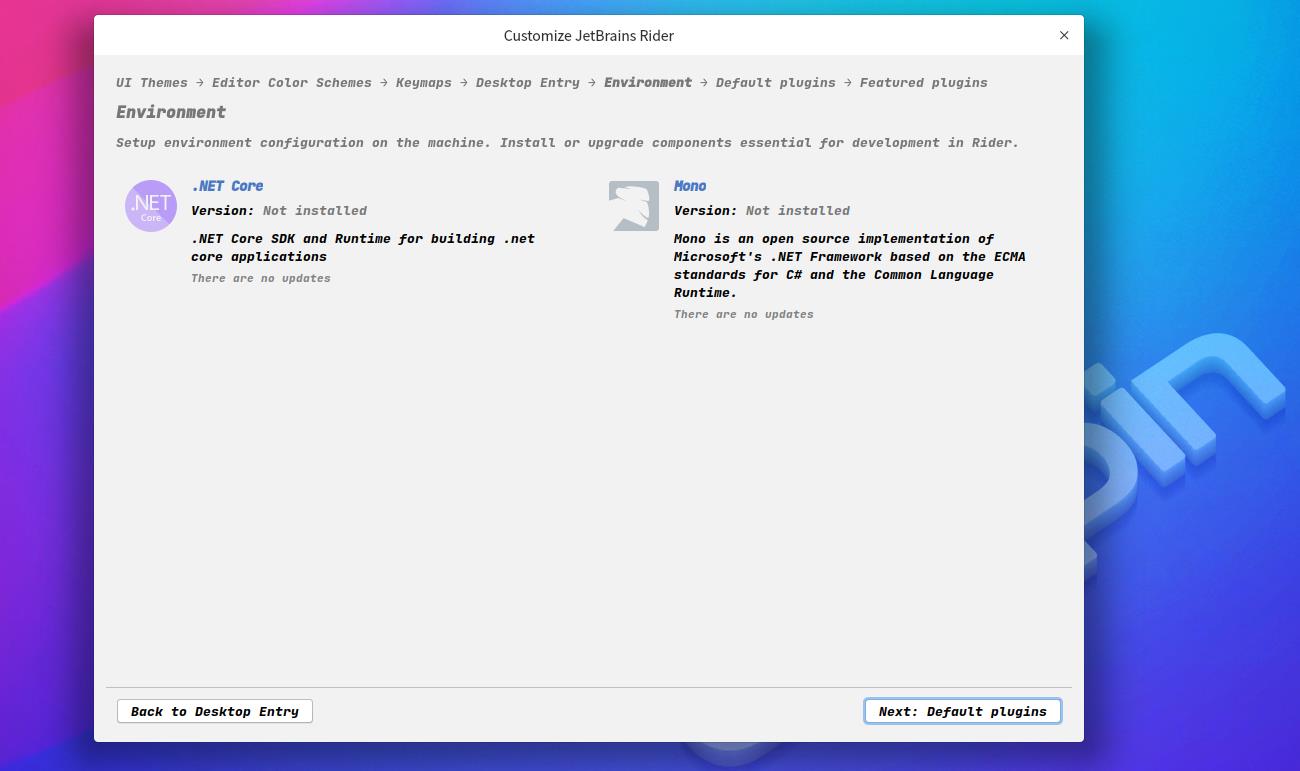
Task: Go Back to Desktop Entry
Action: pyautogui.click(x=215, y=711)
